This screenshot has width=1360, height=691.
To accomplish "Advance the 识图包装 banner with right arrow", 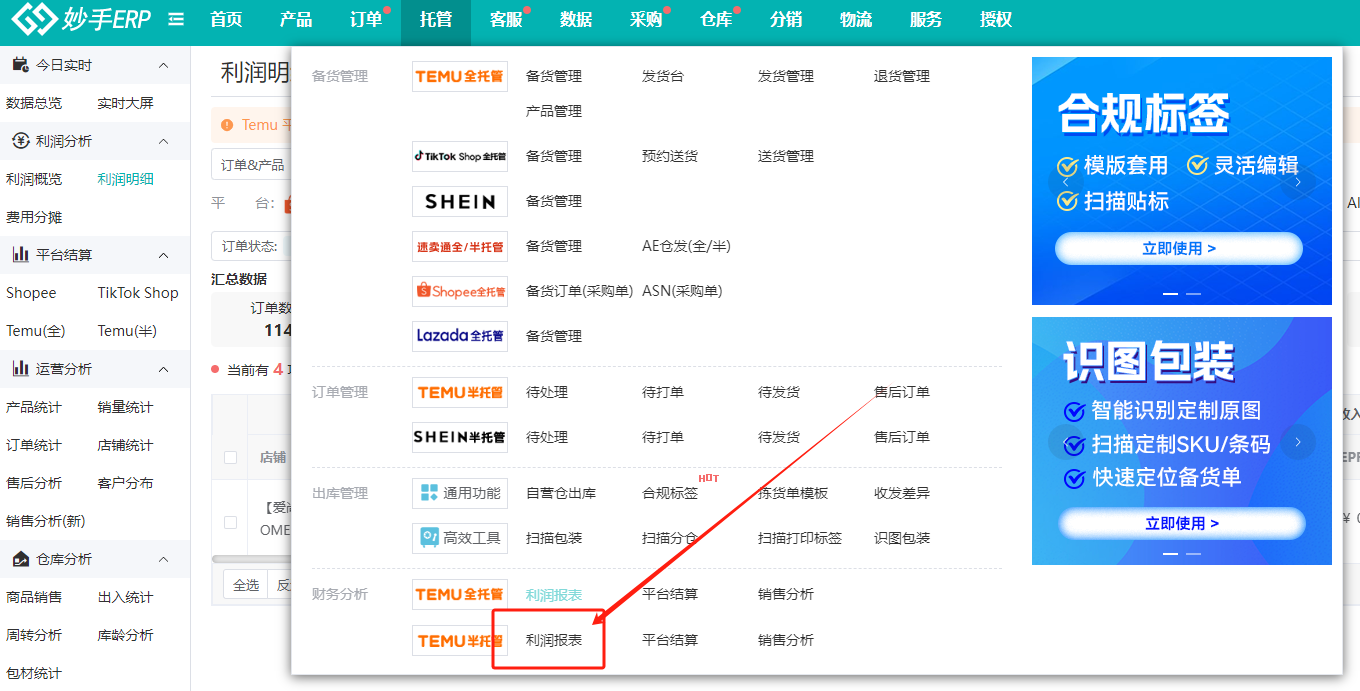I will 1298,442.
